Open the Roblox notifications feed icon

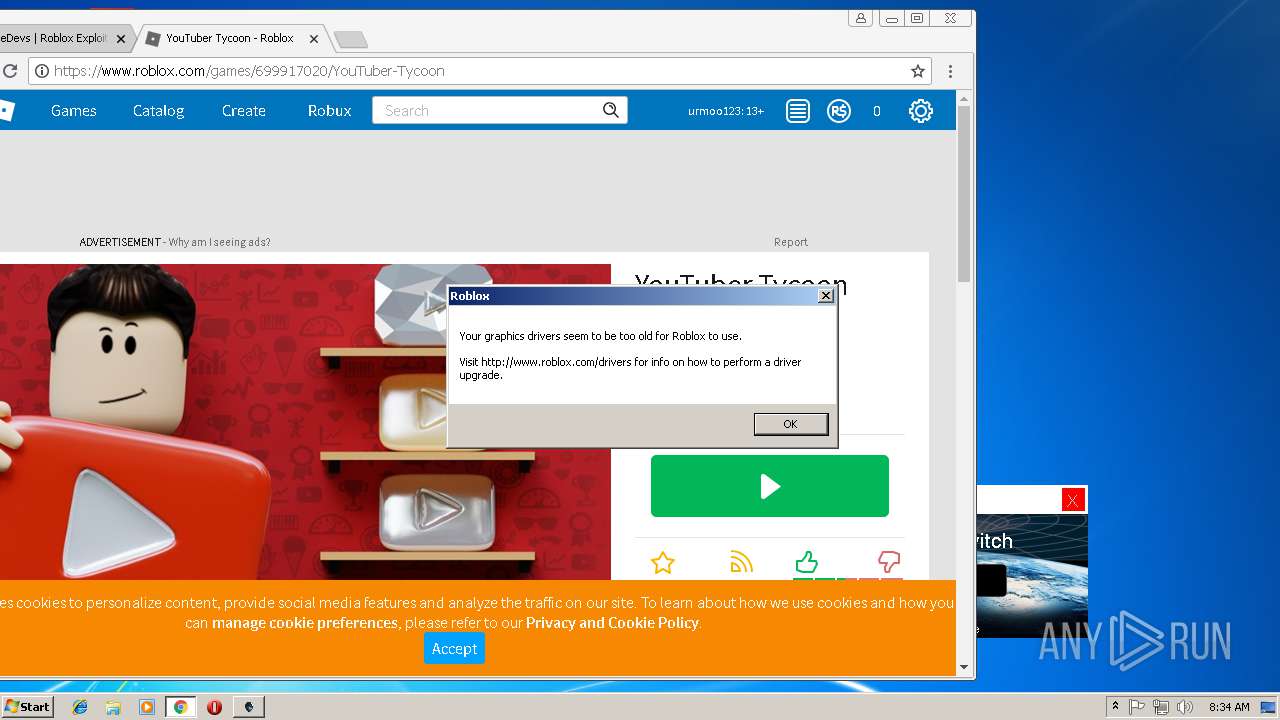point(797,111)
